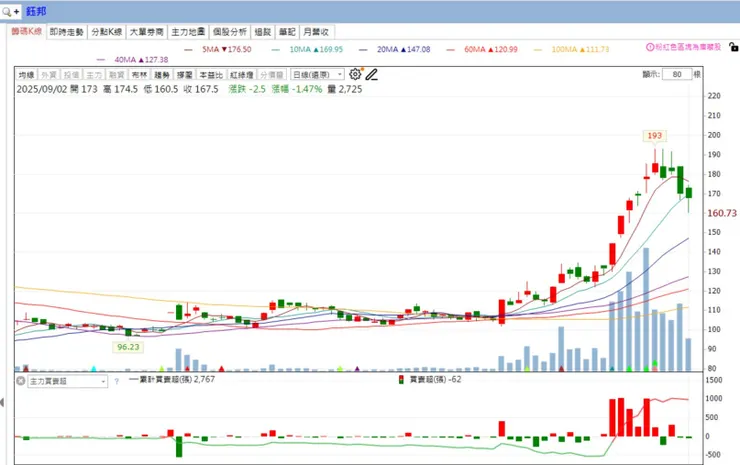This screenshot has width=740, height=465.
Task: Toggle the 撐壓 overlay button
Action: 185,75
